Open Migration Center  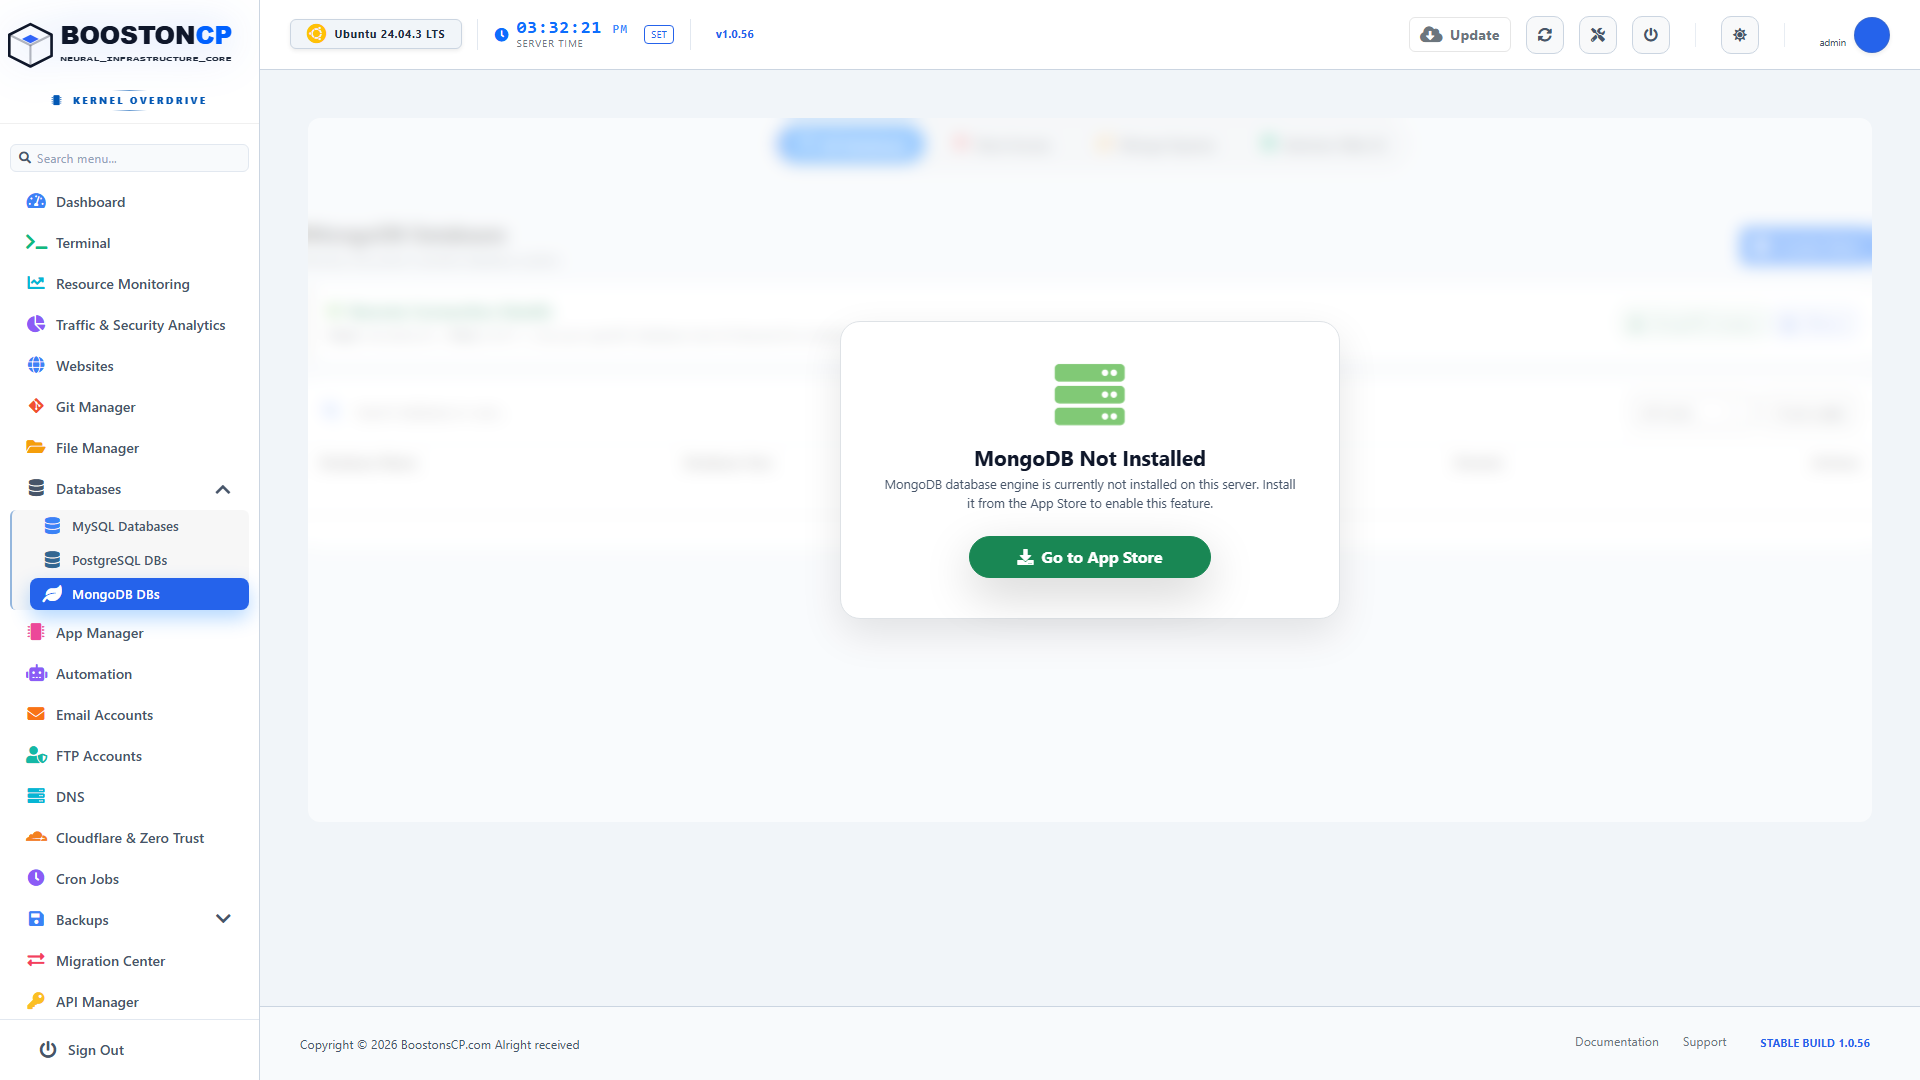click(129, 961)
